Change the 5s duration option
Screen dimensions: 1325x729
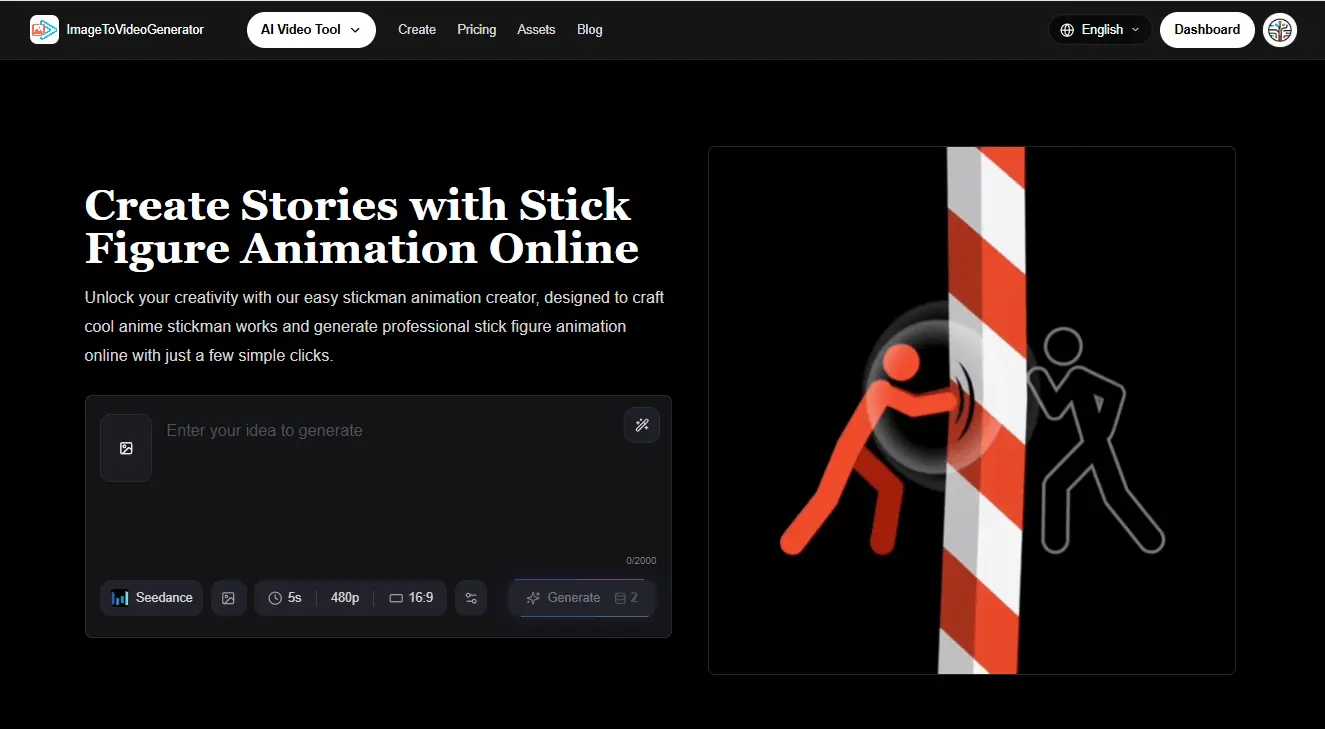[x=285, y=598]
